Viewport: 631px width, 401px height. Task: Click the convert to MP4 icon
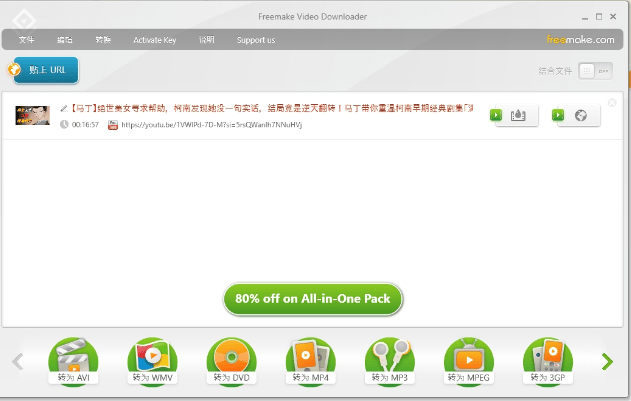tap(310, 361)
